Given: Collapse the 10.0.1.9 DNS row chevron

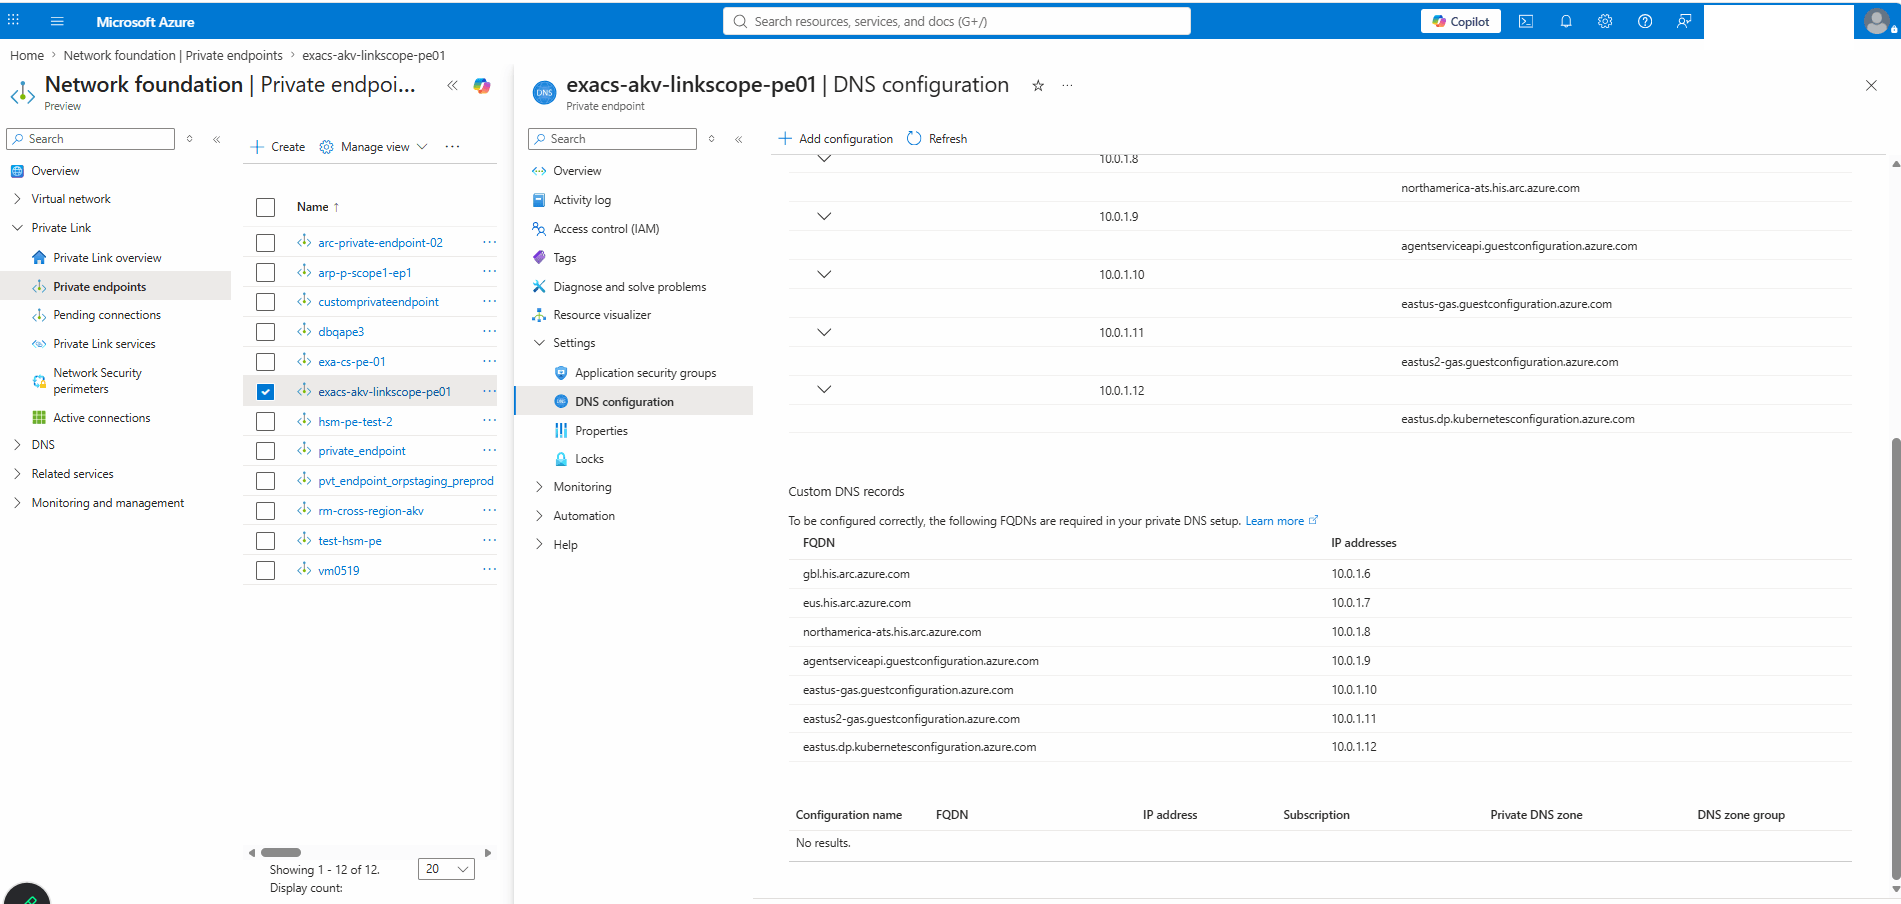Looking at the screenshot, I should 824,216.
